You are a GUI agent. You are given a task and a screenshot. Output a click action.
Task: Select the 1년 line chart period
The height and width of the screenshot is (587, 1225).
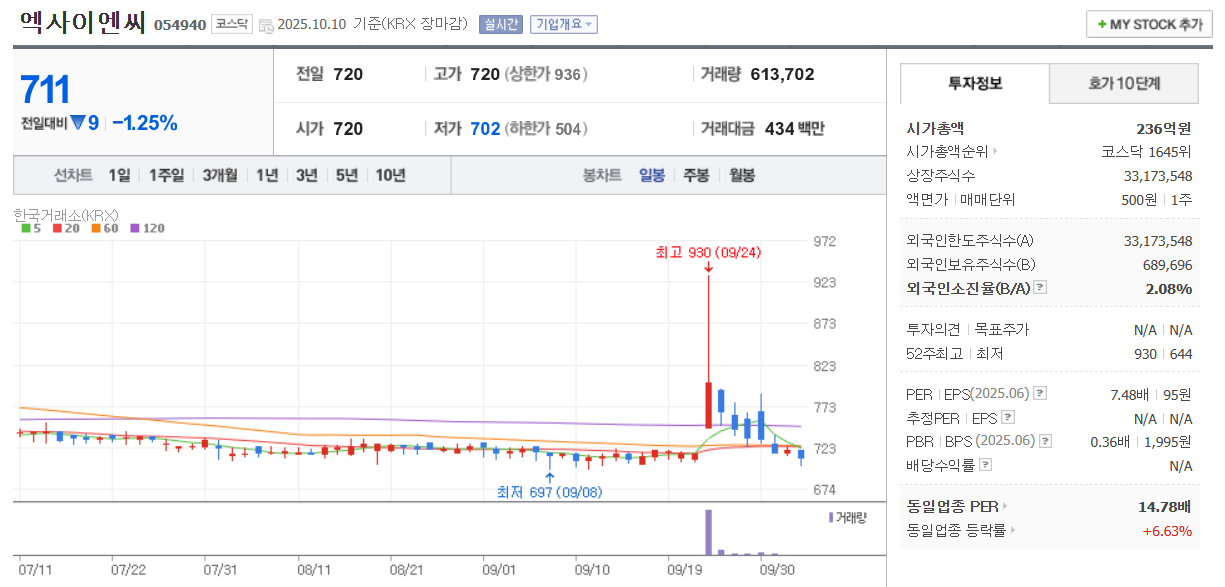click(x=267, y=175)
